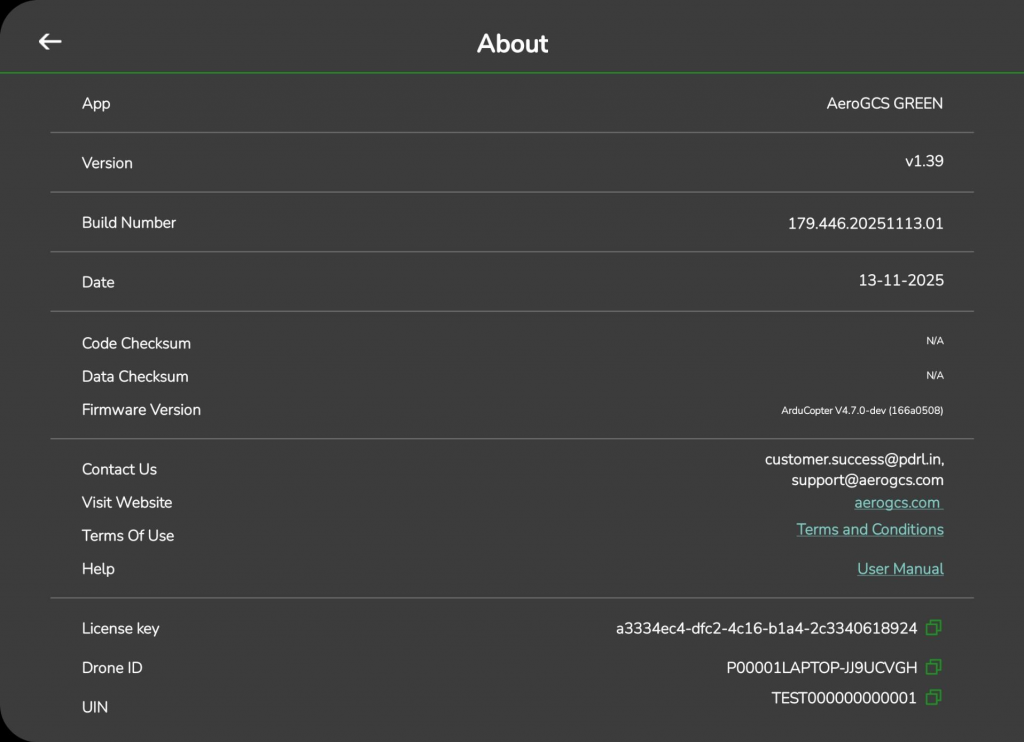Viewport: 1024px width, 742px height.
Task: Click the customer.success@pdrl.in email address
Action: 854,460
